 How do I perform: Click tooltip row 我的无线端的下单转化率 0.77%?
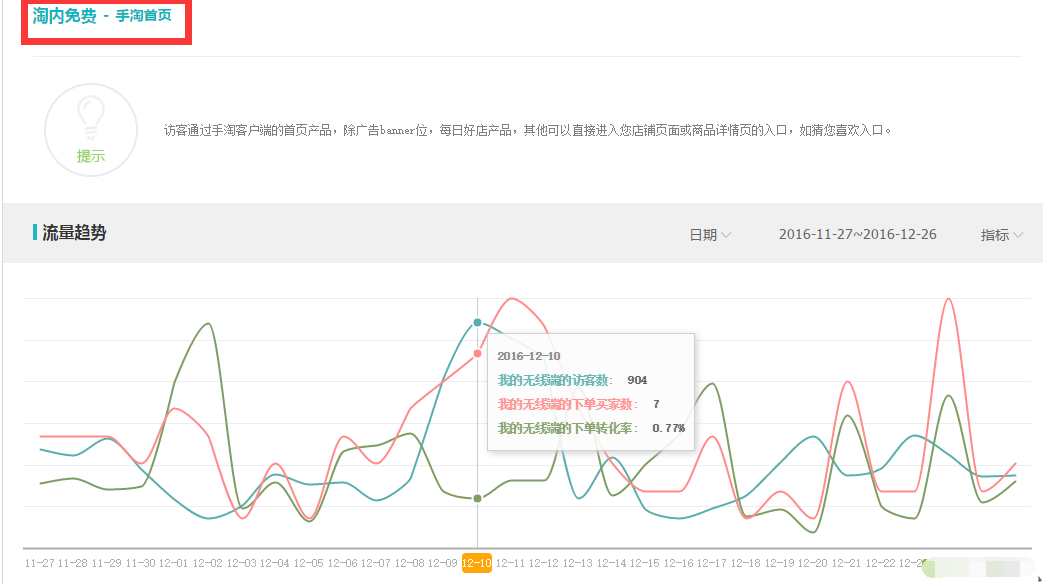click(x=591, y=428)
